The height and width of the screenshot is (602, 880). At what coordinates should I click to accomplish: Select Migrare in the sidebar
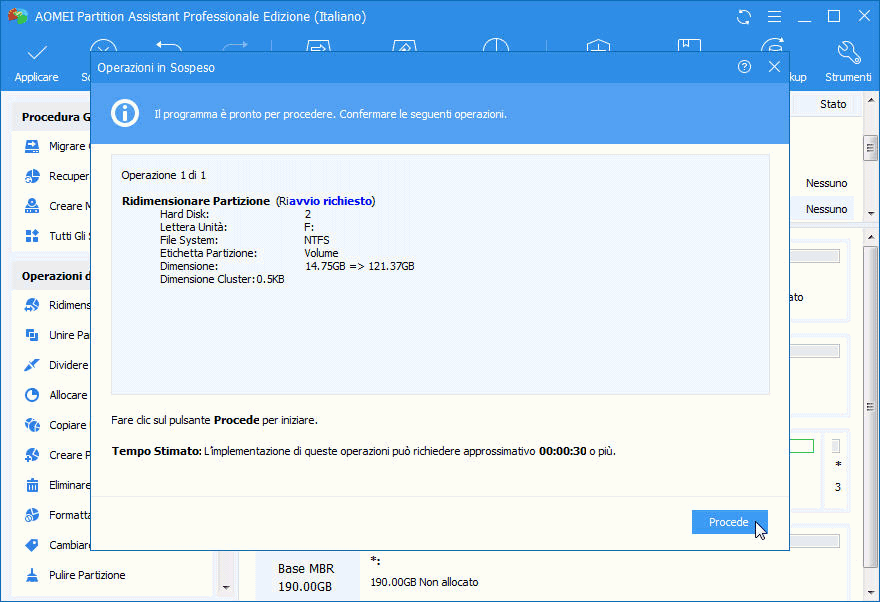tap(56, 146)
